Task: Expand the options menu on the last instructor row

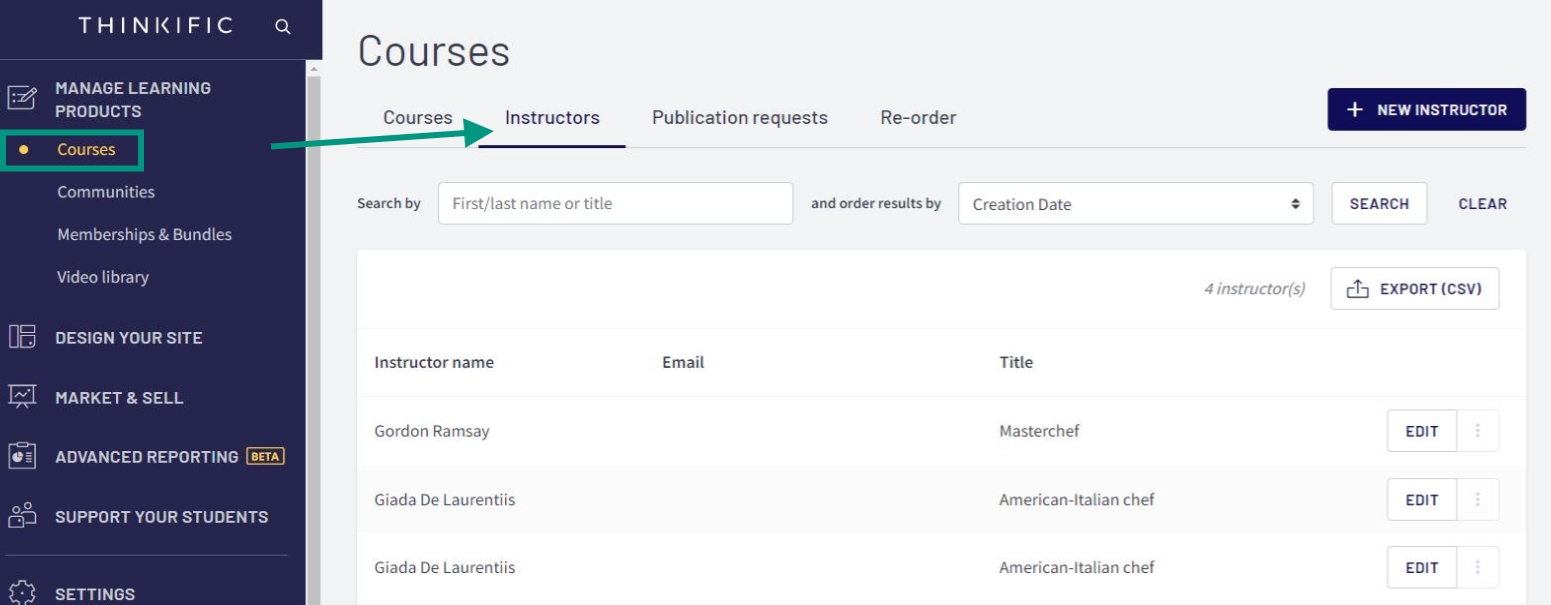Action: 1478,567
